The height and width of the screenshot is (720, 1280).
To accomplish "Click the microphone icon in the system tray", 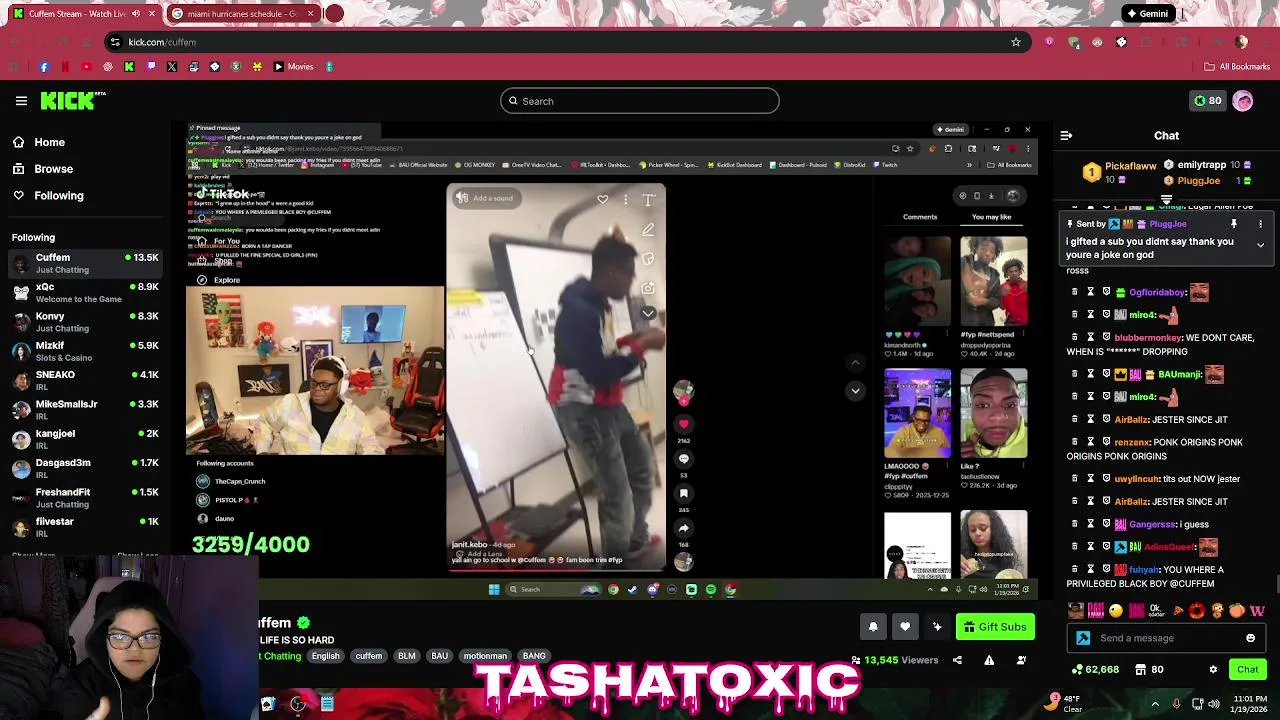I will coord(1177,704).
